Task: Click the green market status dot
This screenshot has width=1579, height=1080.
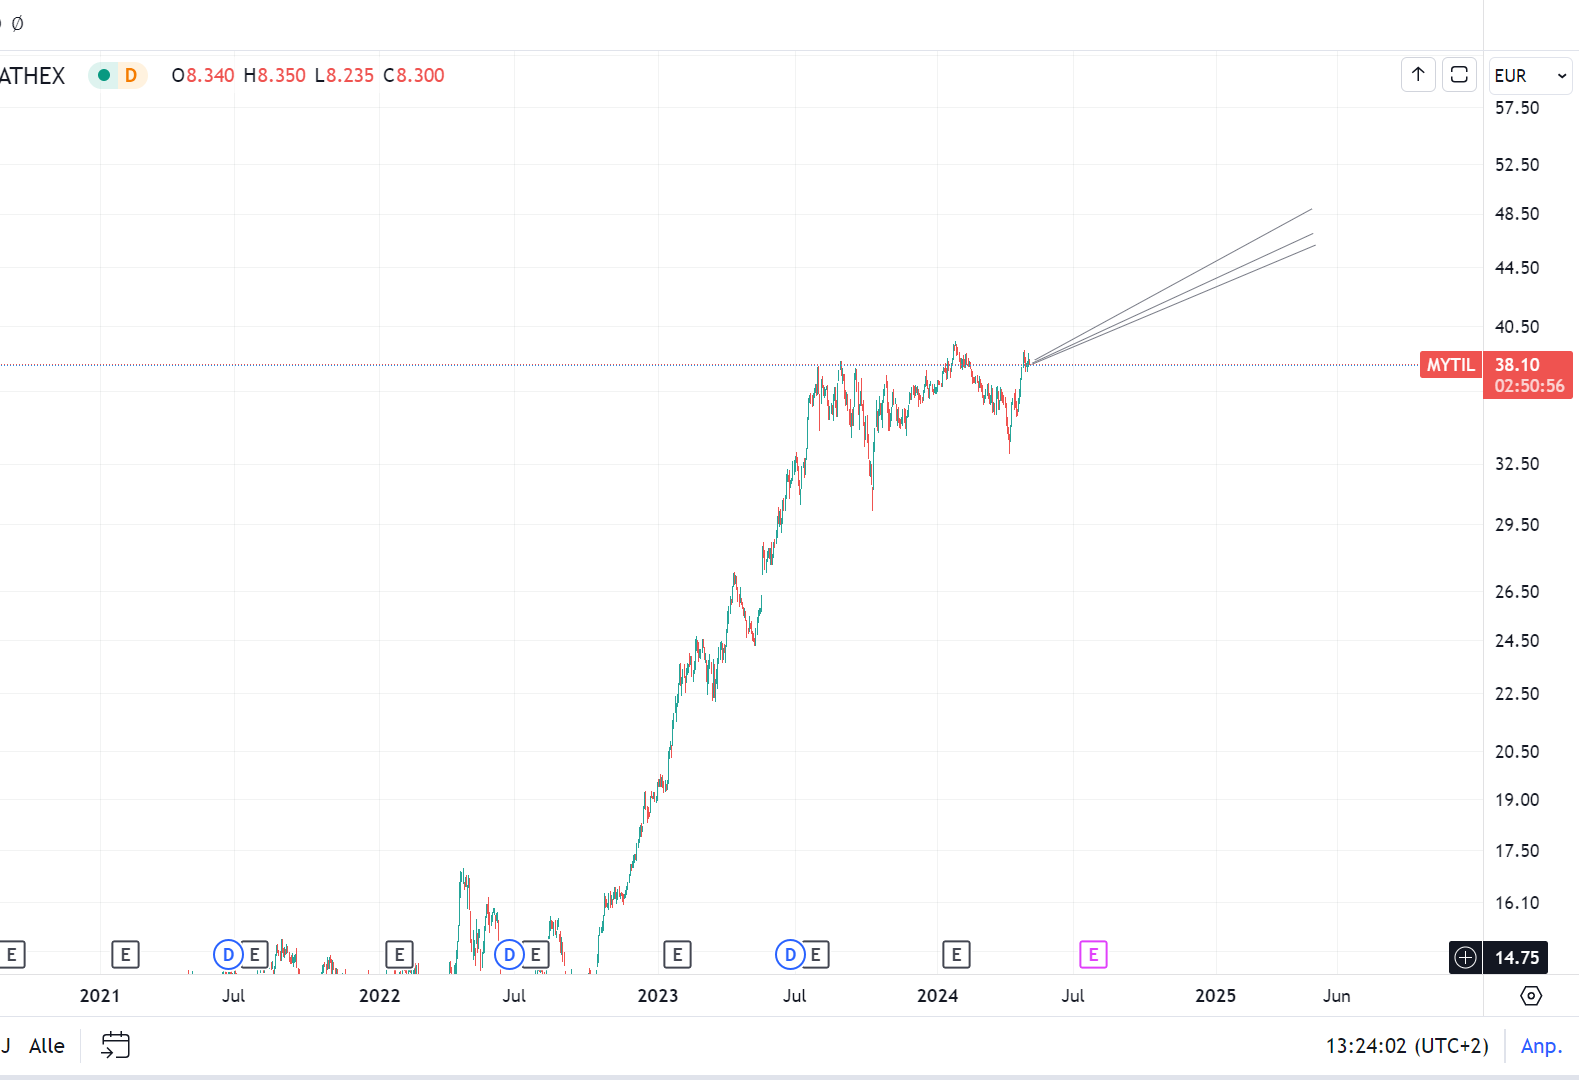Action: click(104, 75)
